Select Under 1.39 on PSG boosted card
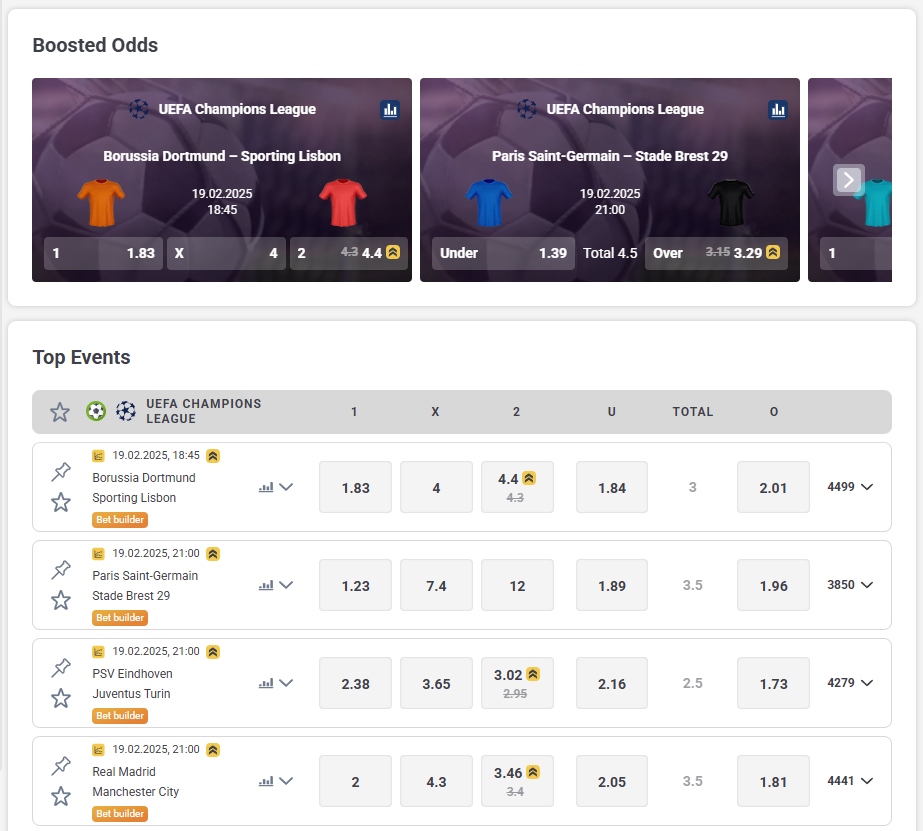 pyautogui.click(x=503, y=254)
